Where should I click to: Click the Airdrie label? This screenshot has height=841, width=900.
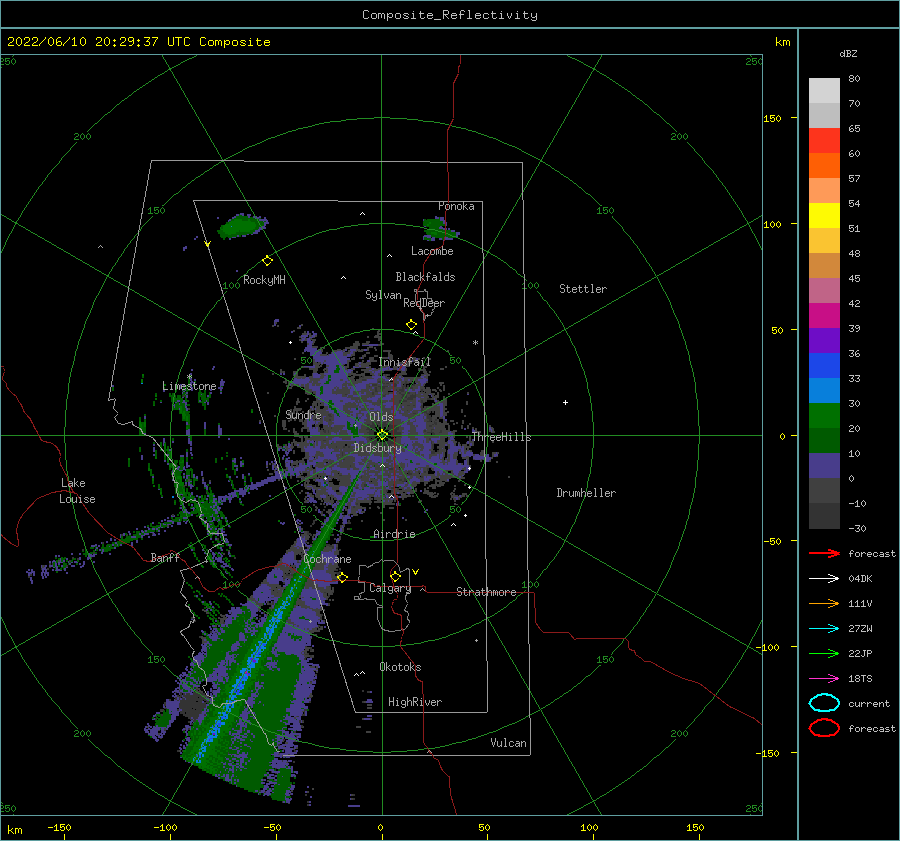point(394,534)
